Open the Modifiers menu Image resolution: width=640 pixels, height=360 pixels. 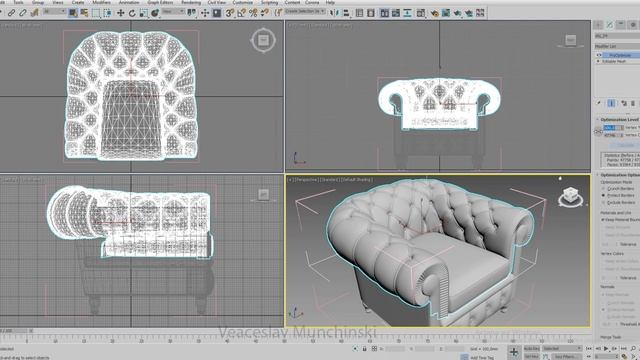click(101, 2)
